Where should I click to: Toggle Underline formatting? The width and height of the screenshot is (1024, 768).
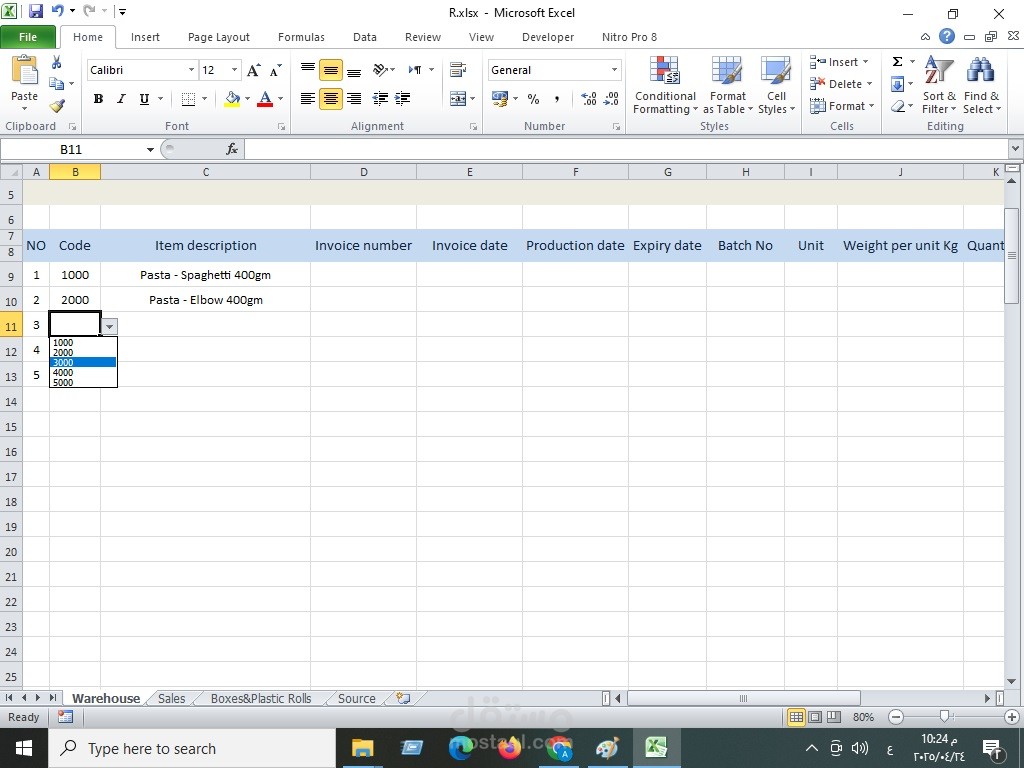(144, 99)
